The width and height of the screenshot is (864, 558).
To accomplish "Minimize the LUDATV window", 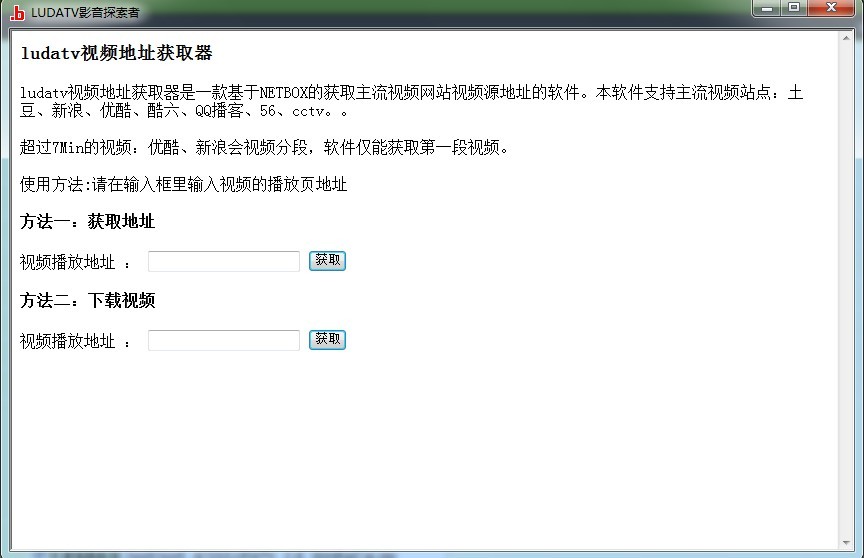I will [768, 8].
